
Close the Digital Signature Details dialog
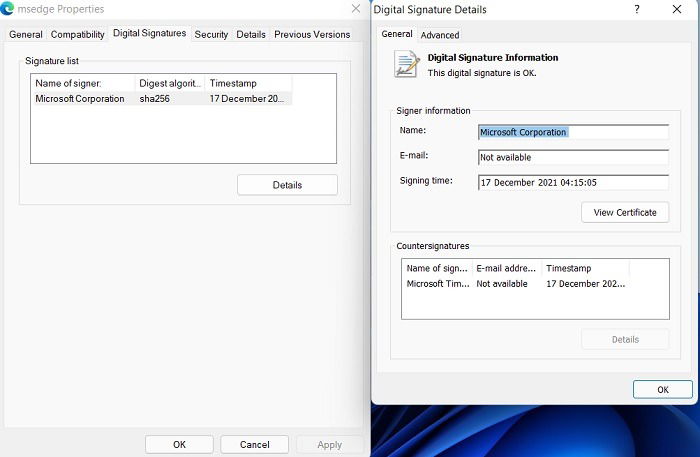coord(677,9)
